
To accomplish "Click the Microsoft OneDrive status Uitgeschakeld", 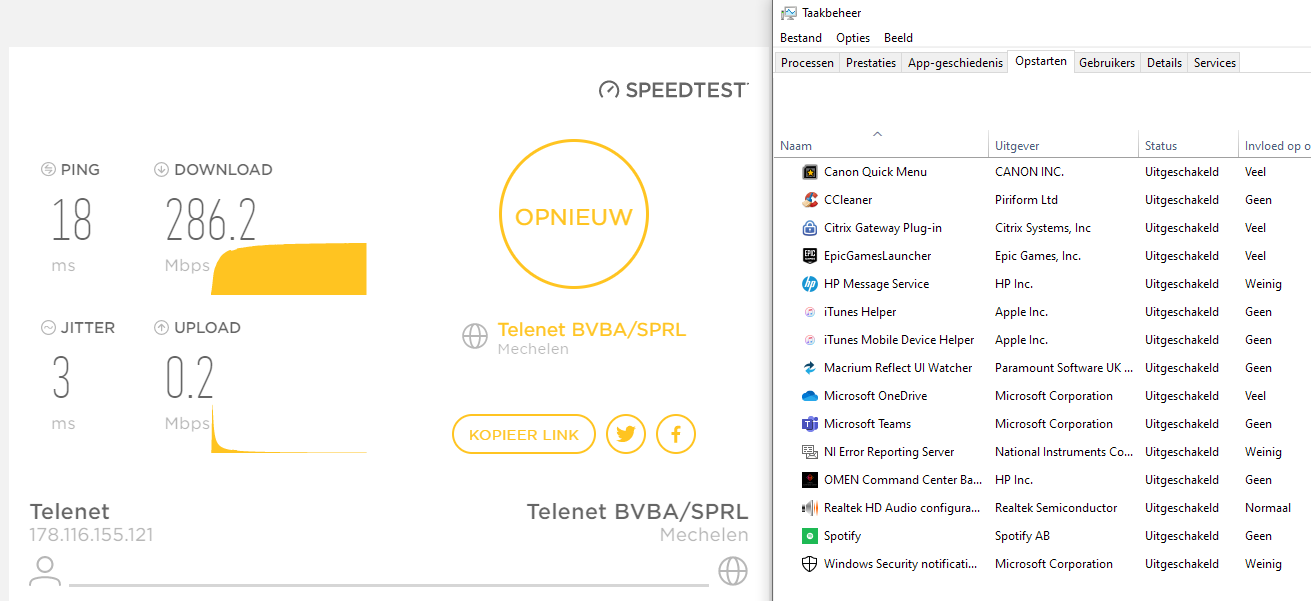I will tap(1182, 396).
